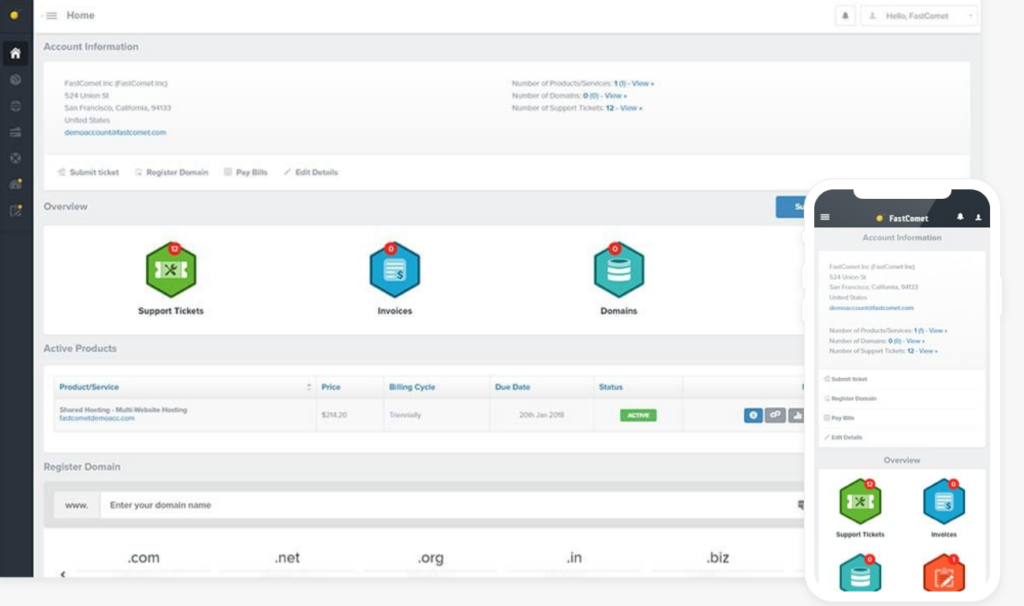Open the cube products icon in sidebar
Viewport: 1024px width, 606px height.
[15, 80]
